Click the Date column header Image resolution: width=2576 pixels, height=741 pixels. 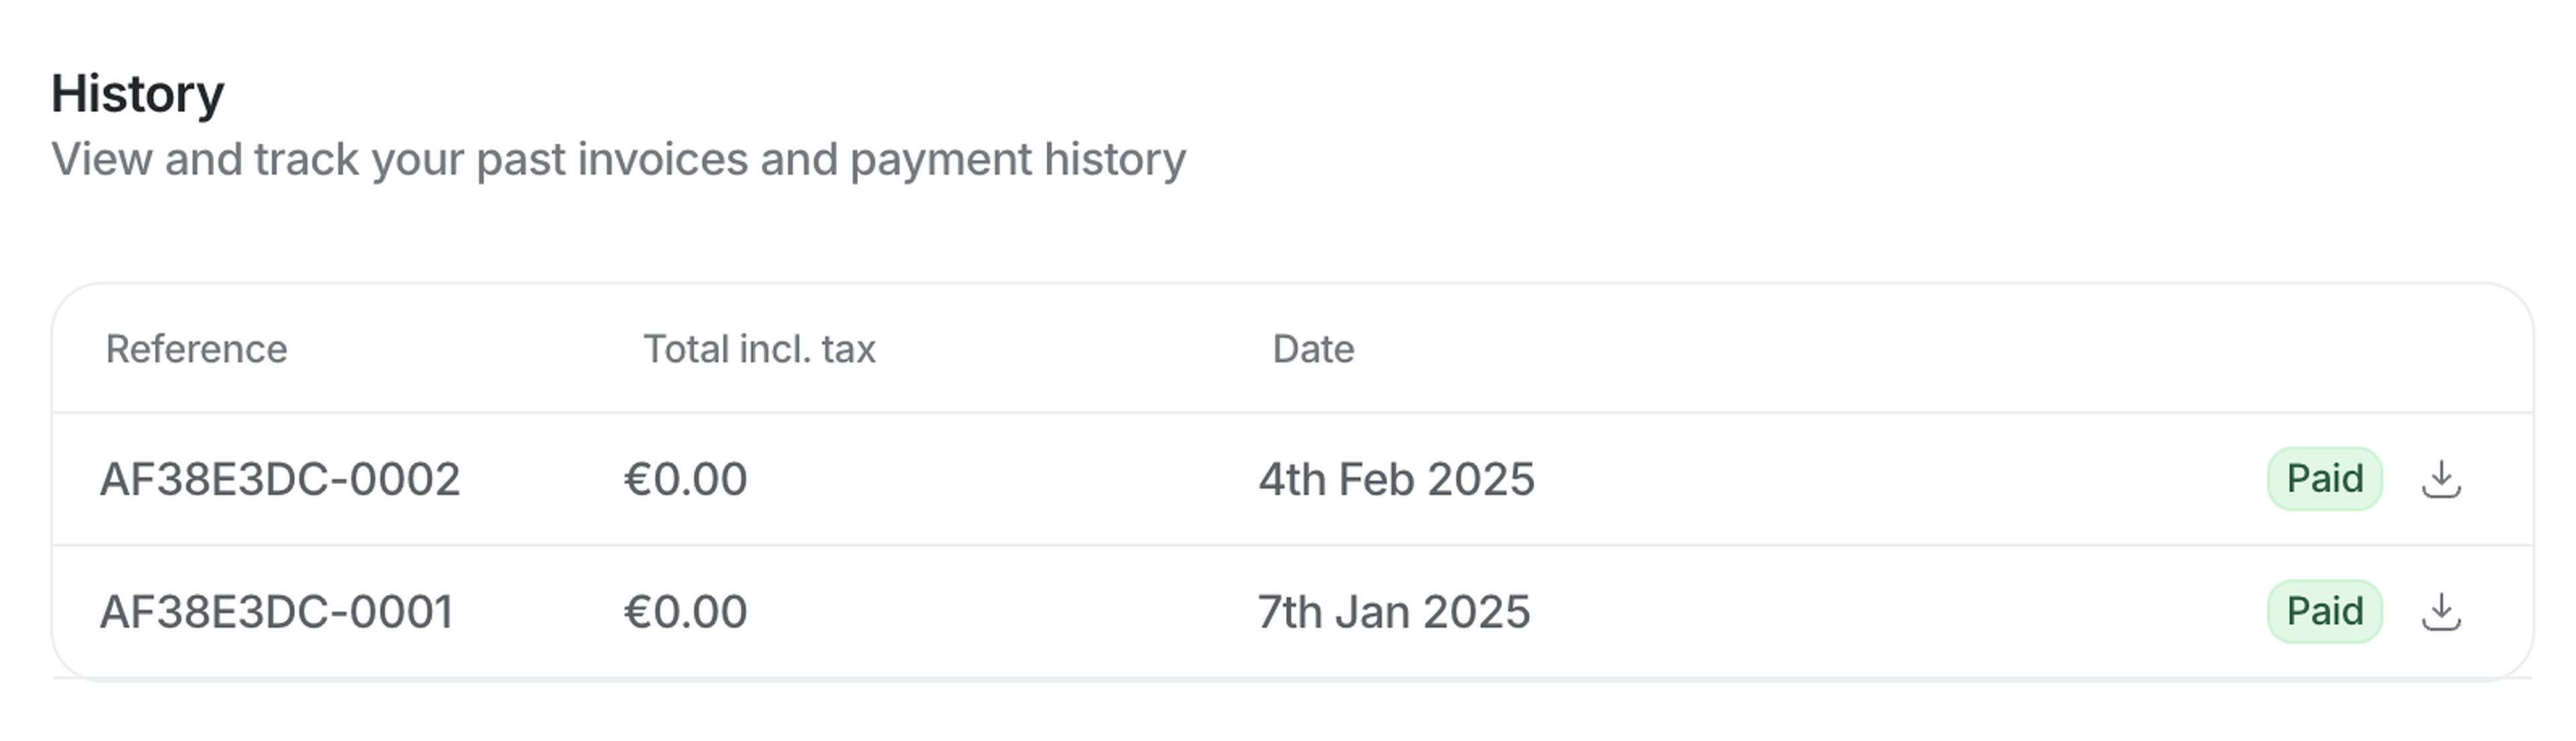1313,349
